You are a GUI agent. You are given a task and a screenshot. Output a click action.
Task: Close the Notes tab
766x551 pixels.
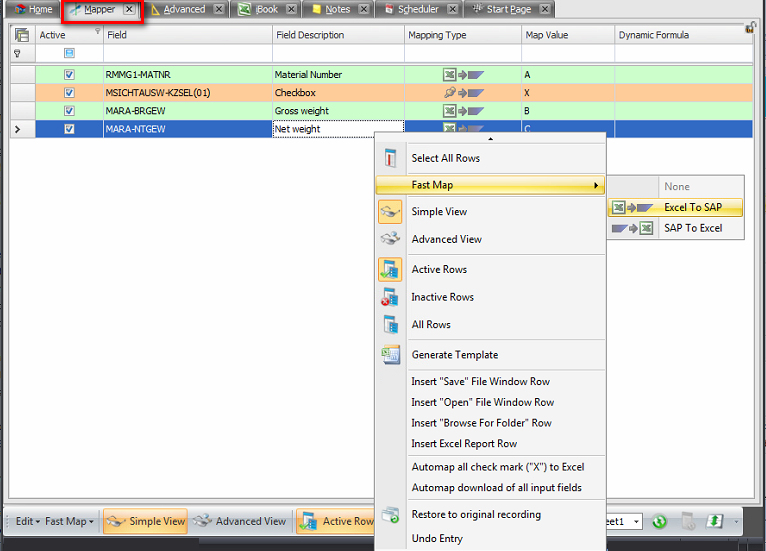point(364,9)
